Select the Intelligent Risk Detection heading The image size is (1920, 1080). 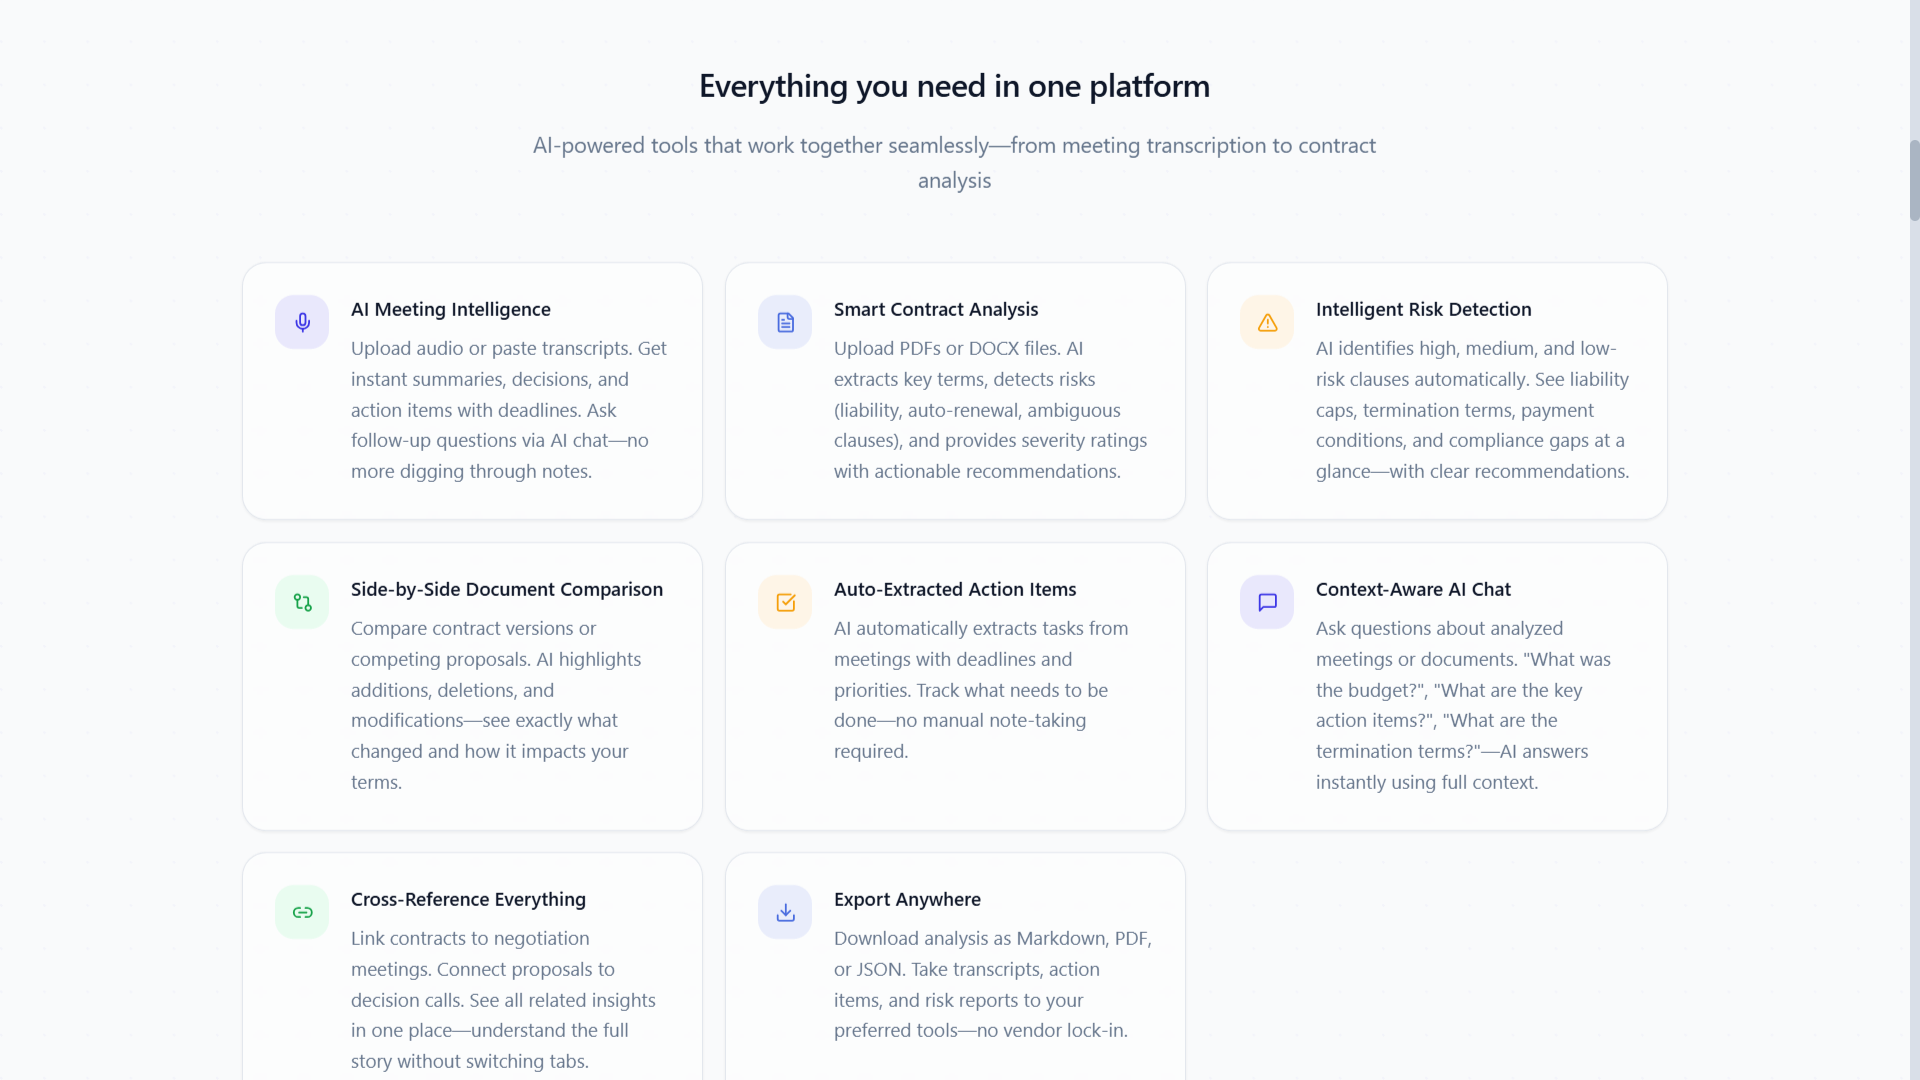(1423, 310)
